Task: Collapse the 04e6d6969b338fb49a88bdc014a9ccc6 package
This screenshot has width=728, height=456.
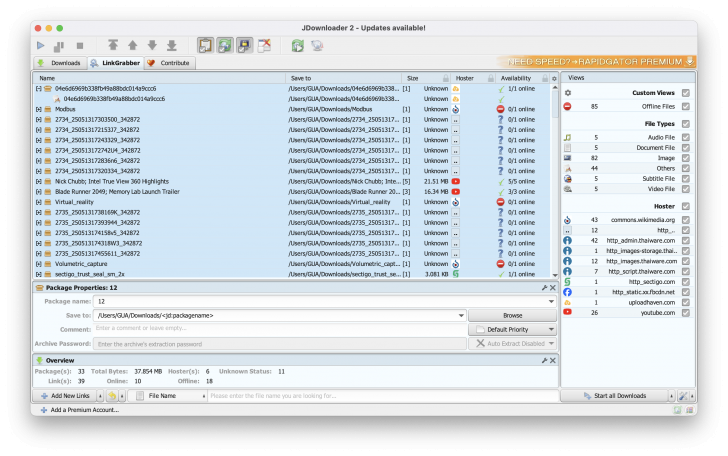Action: tap(39, 89)
